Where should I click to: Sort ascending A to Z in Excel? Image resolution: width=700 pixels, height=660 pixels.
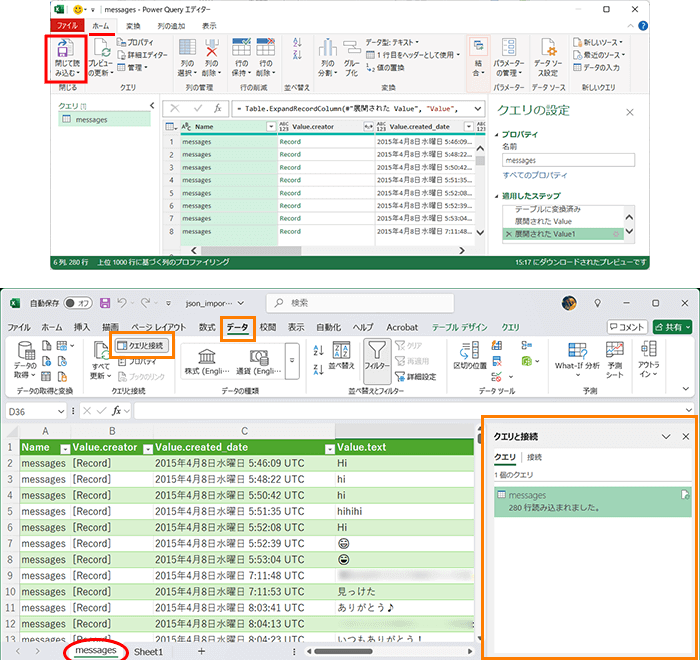pos(318,350)
